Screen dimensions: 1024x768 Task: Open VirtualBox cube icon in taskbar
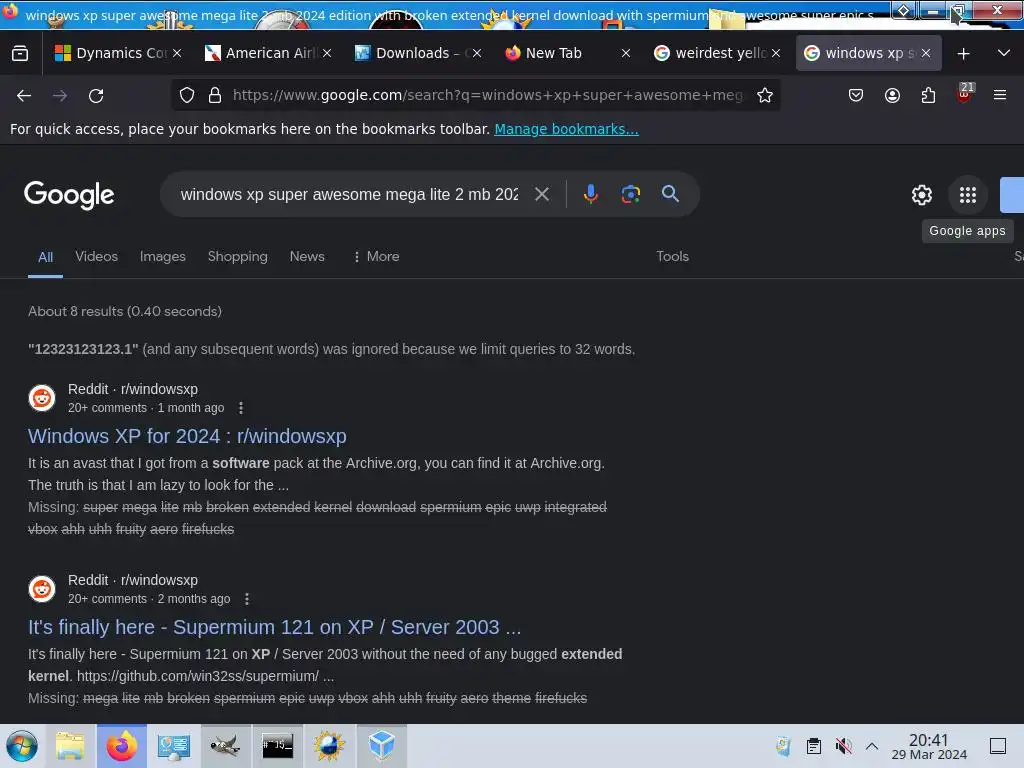pos(382,746)
